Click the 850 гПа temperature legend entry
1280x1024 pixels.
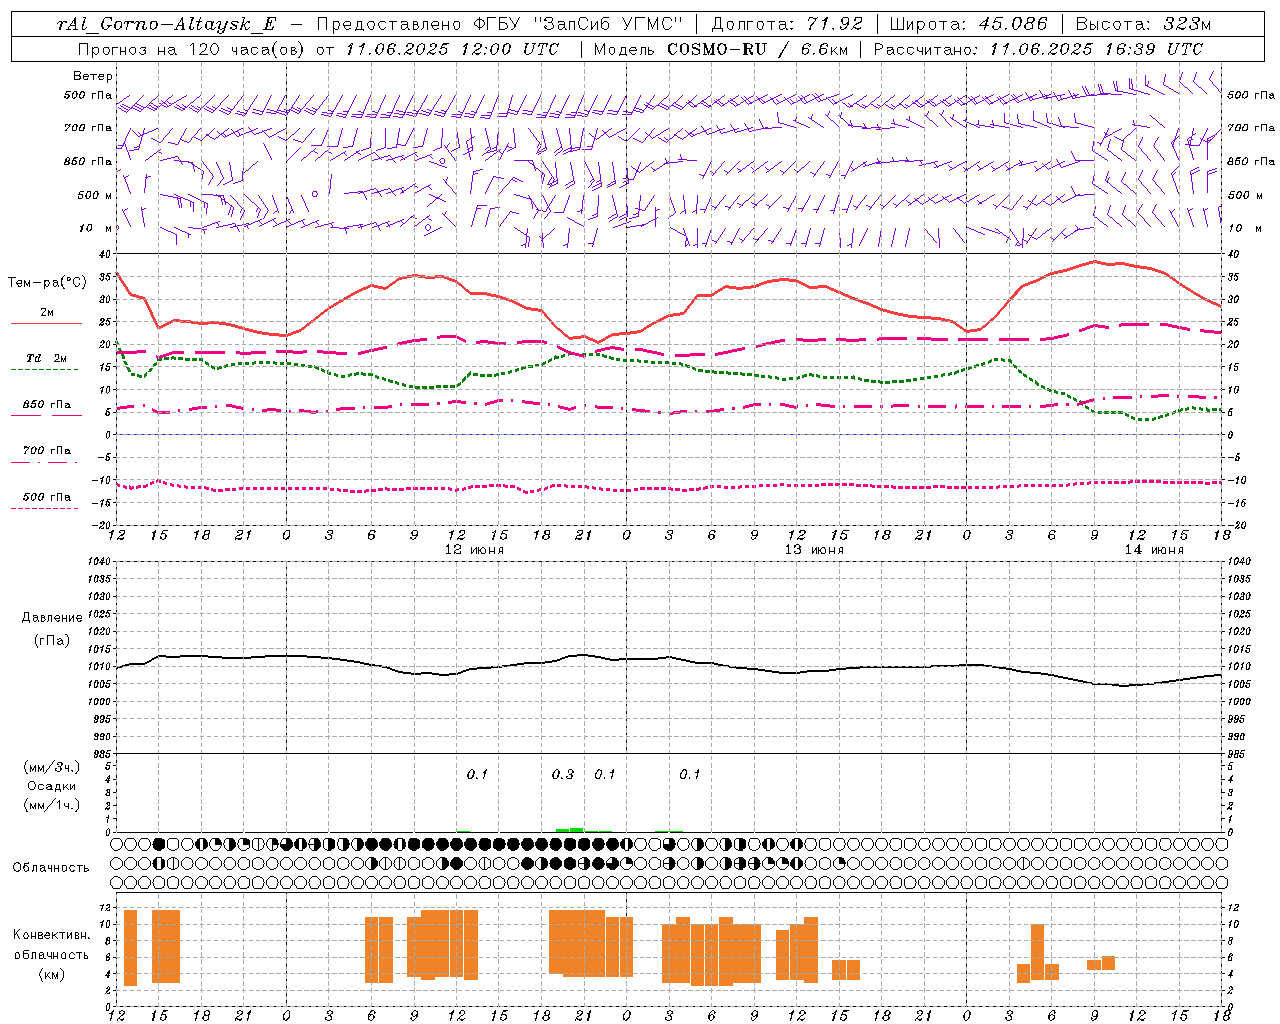click(47, 405)
